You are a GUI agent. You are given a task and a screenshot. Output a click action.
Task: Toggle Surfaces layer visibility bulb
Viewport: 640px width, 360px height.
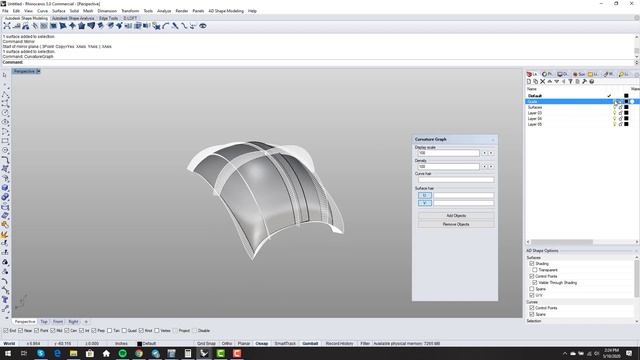tap(614, 107)
